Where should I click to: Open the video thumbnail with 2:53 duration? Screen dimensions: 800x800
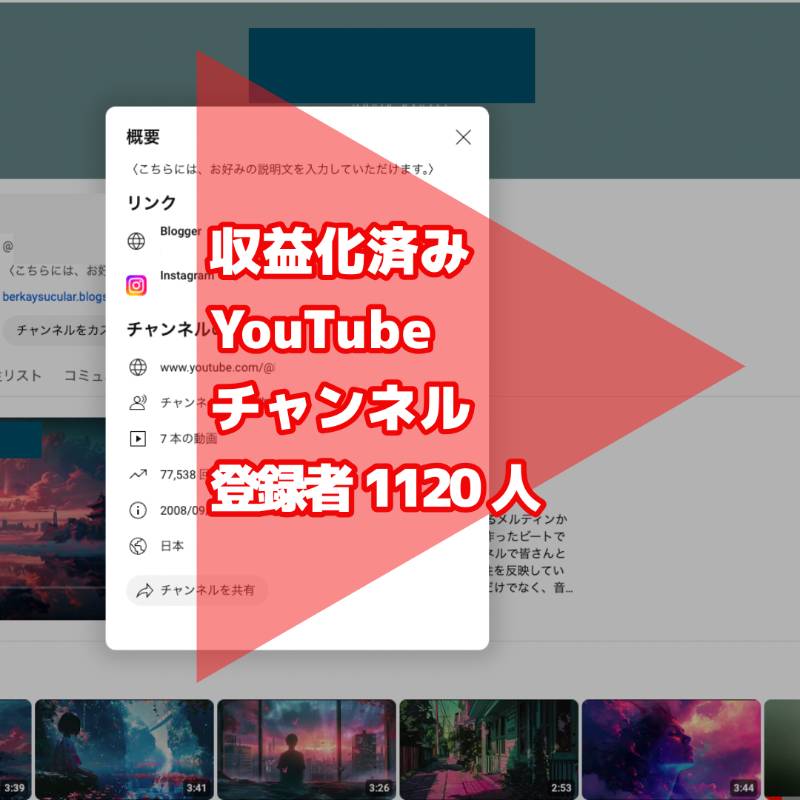(489, 748)
